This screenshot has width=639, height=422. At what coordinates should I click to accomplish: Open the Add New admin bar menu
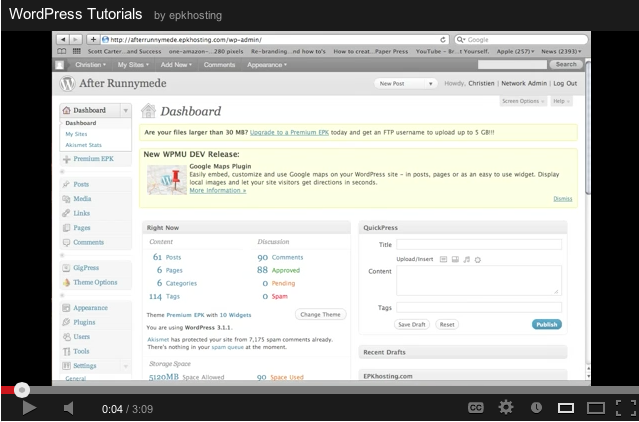click(176, 64)
